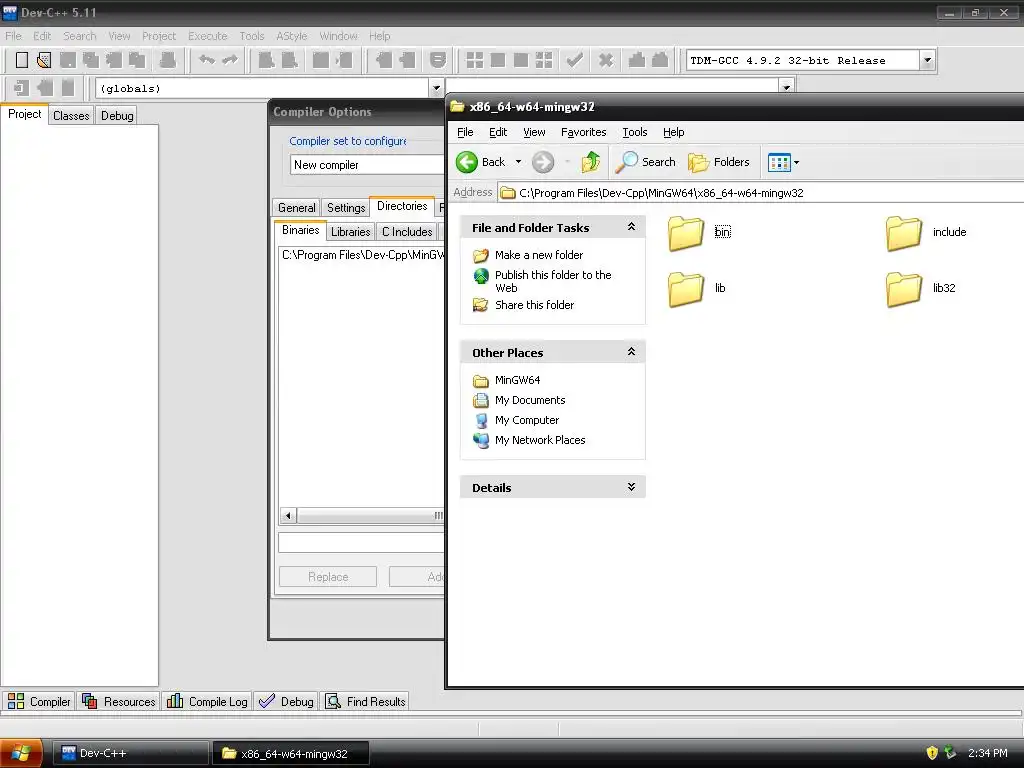The width and height of the screenshot is (1024, 768).
Task: Click the Up folder icon in Explorer
Action: (x=591, y=162)
